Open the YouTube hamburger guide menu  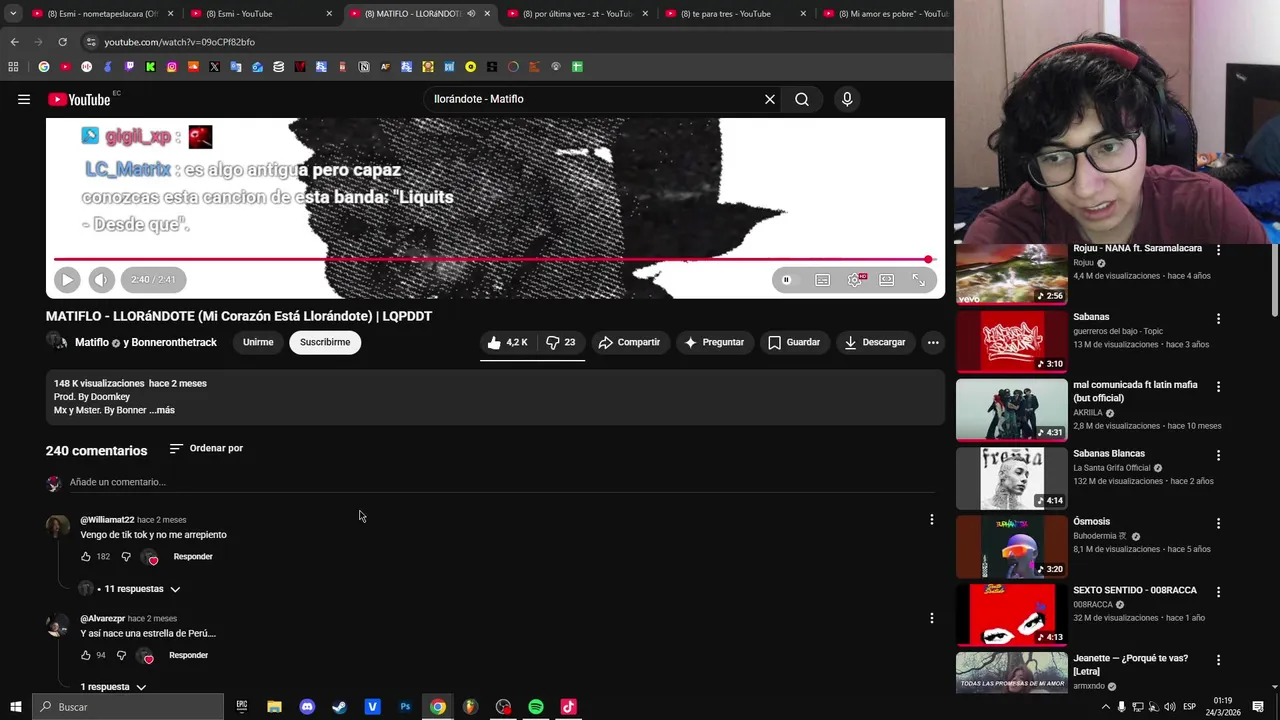24,99
